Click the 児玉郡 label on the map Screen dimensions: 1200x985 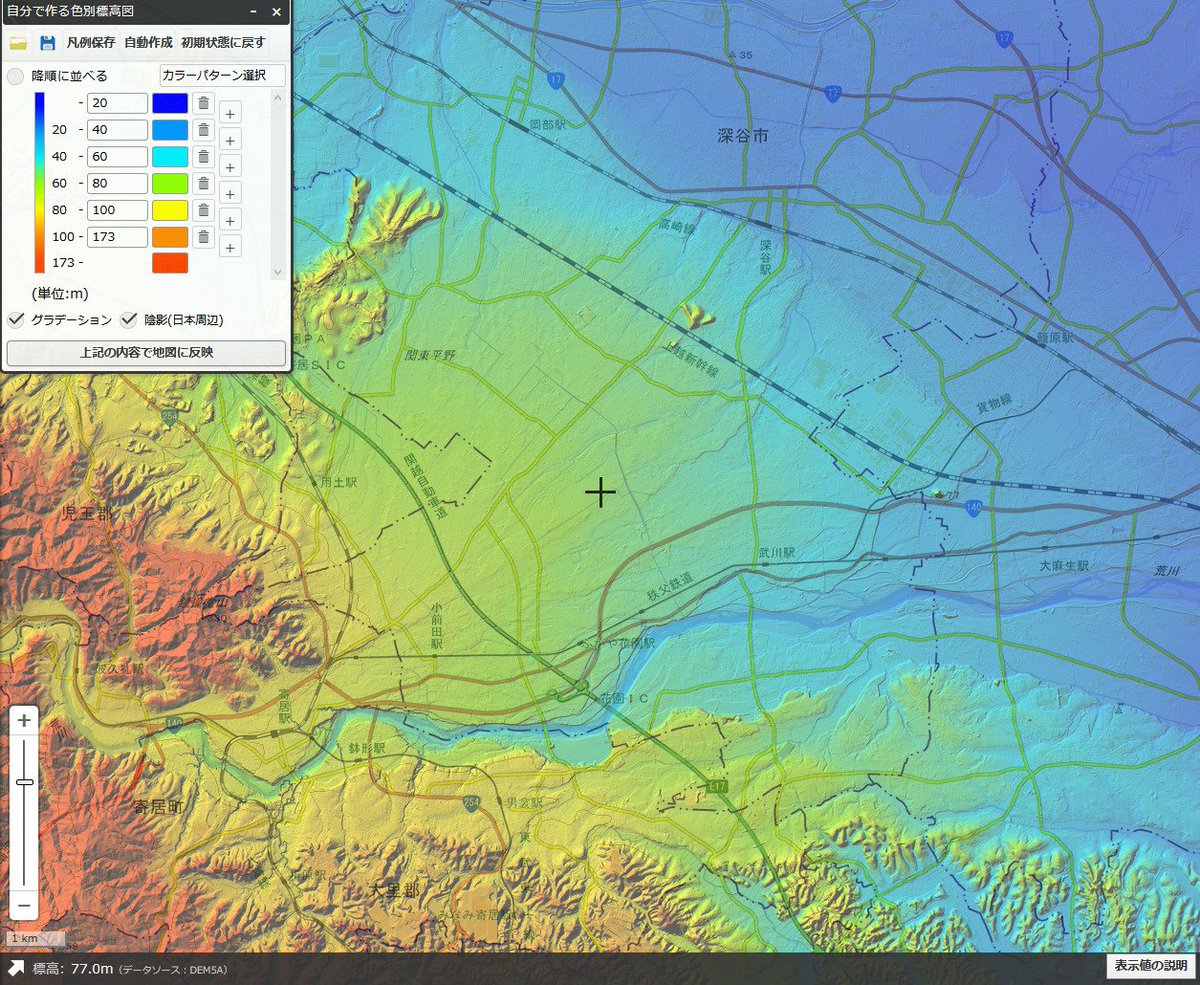89,514
